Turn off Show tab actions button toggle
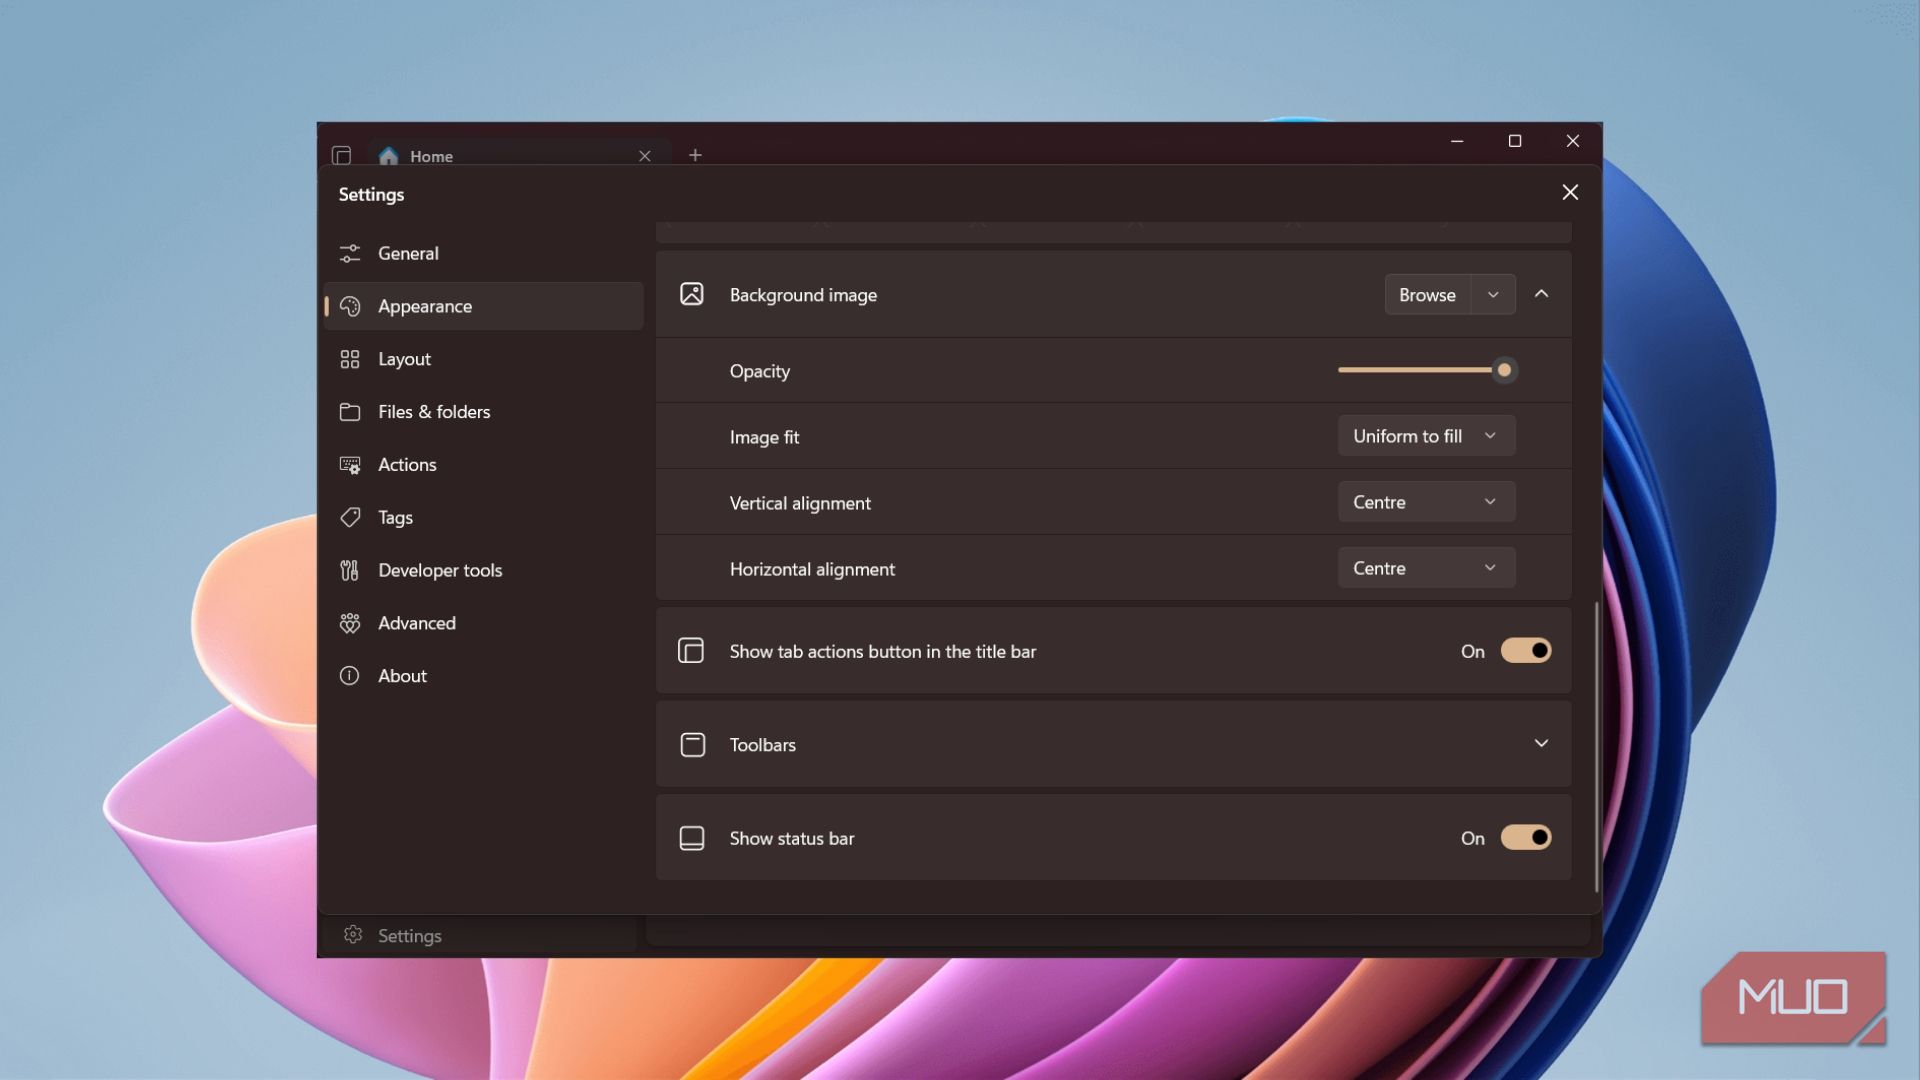Image resolution: width=1920 pixels, height=1080 pixels. point(1526,651)
